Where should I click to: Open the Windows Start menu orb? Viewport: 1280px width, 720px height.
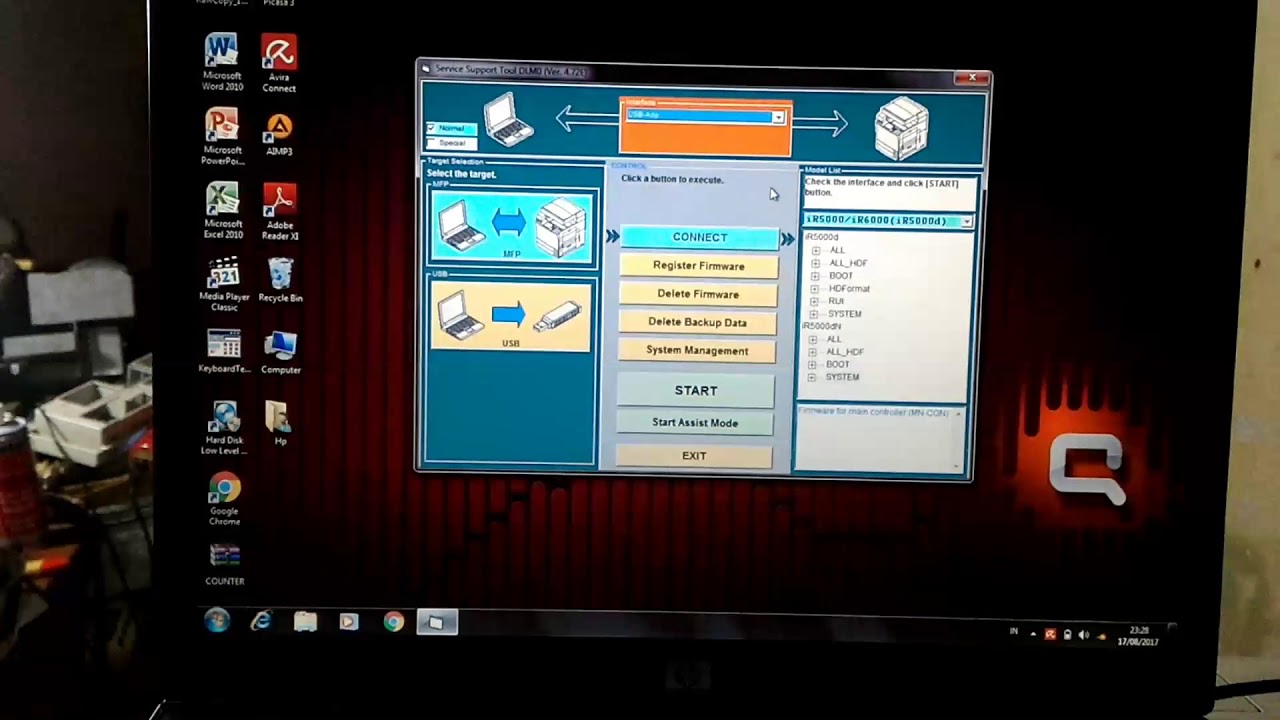217,621
